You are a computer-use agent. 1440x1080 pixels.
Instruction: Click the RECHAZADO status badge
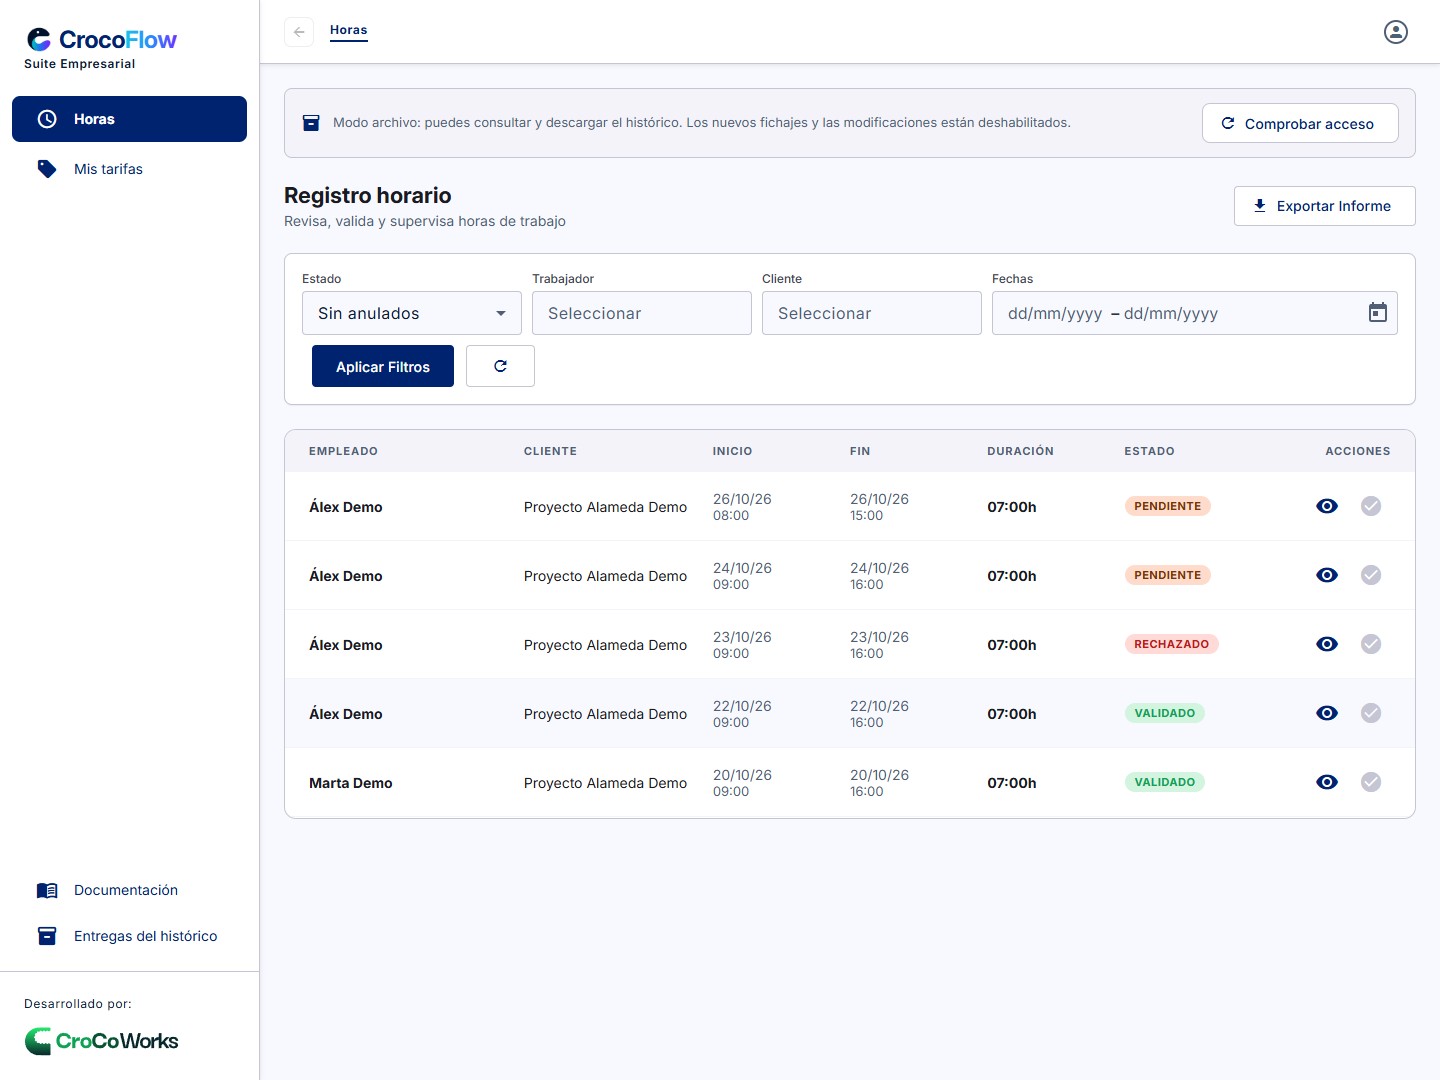[1171, 644]
